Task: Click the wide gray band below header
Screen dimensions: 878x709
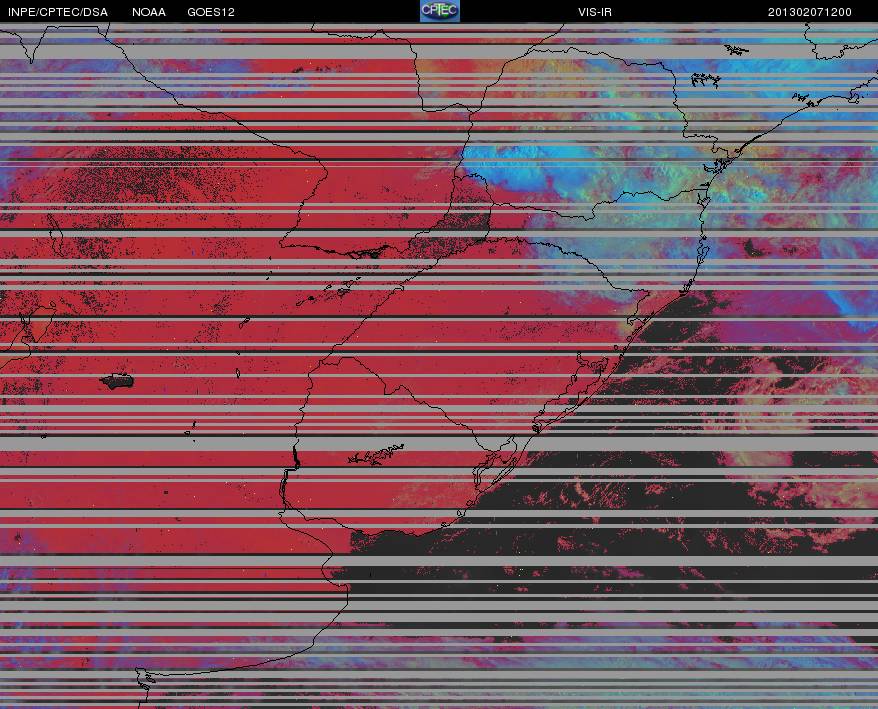Action: (439, 52)
